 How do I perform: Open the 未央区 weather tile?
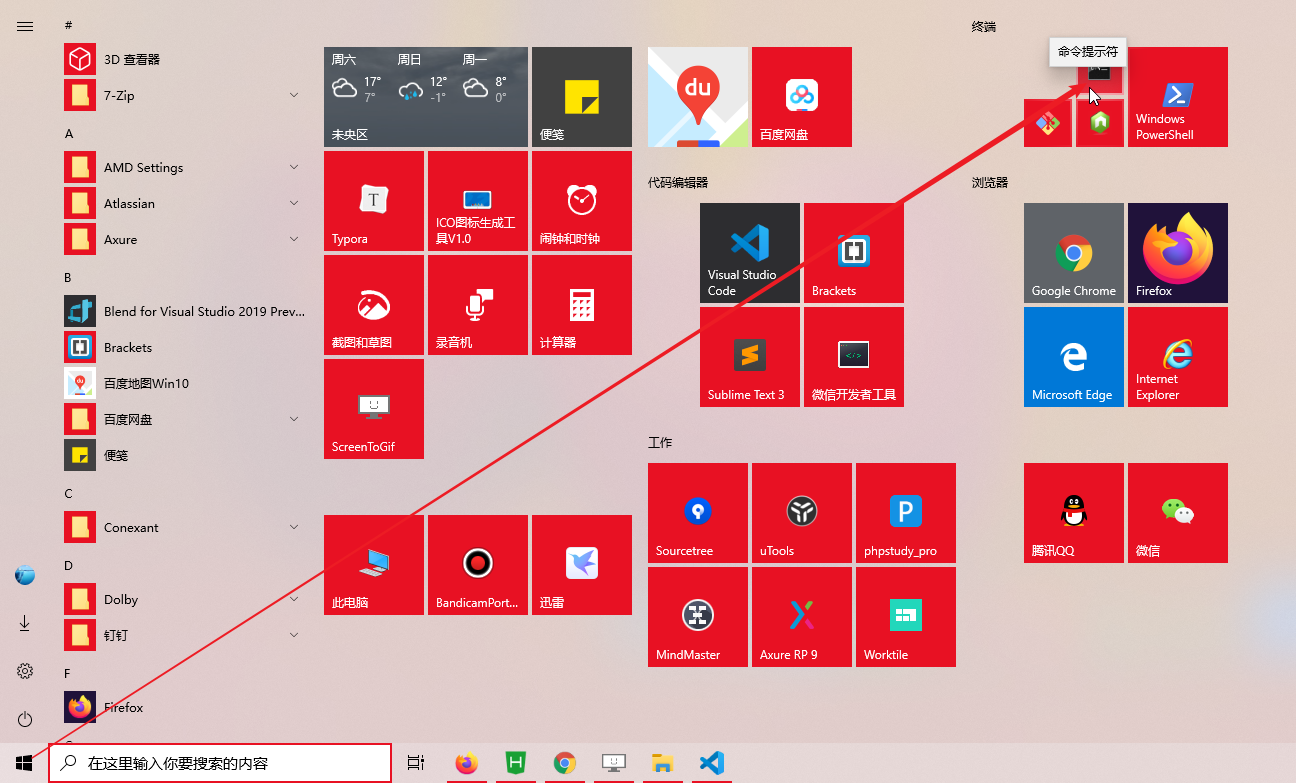point(426,97)
